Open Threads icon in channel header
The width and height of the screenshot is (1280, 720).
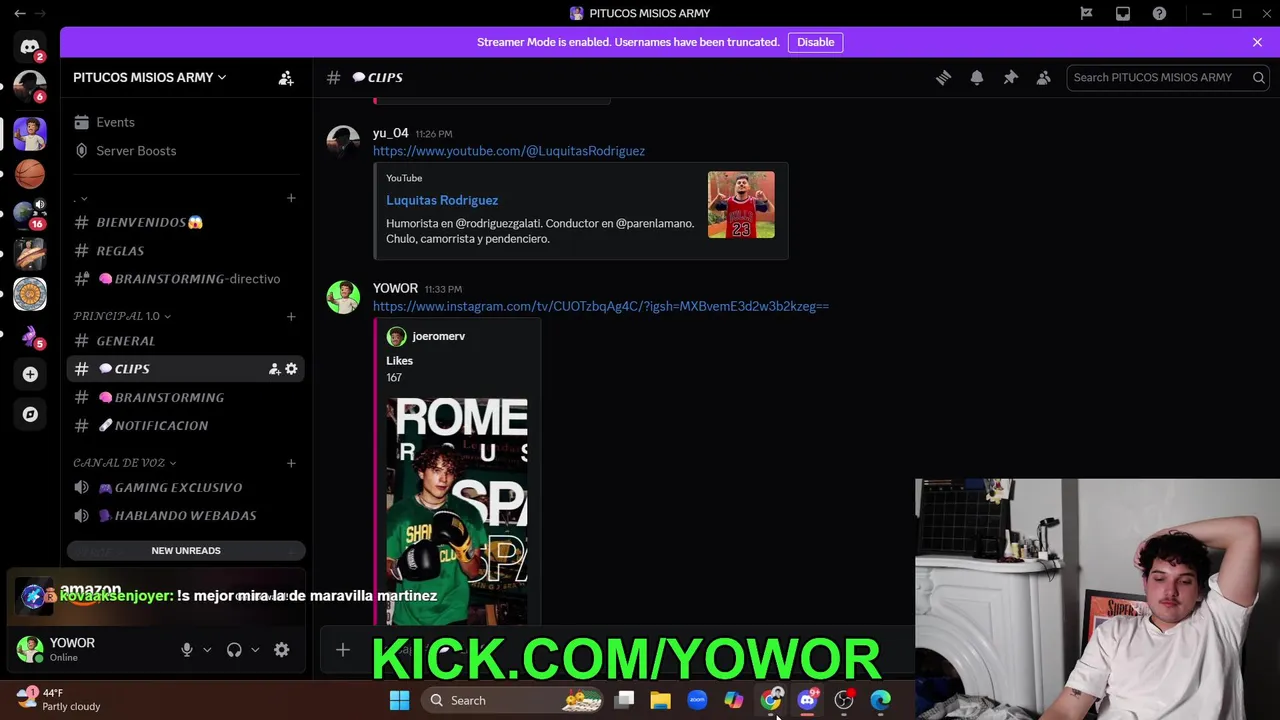click(943, 77)
